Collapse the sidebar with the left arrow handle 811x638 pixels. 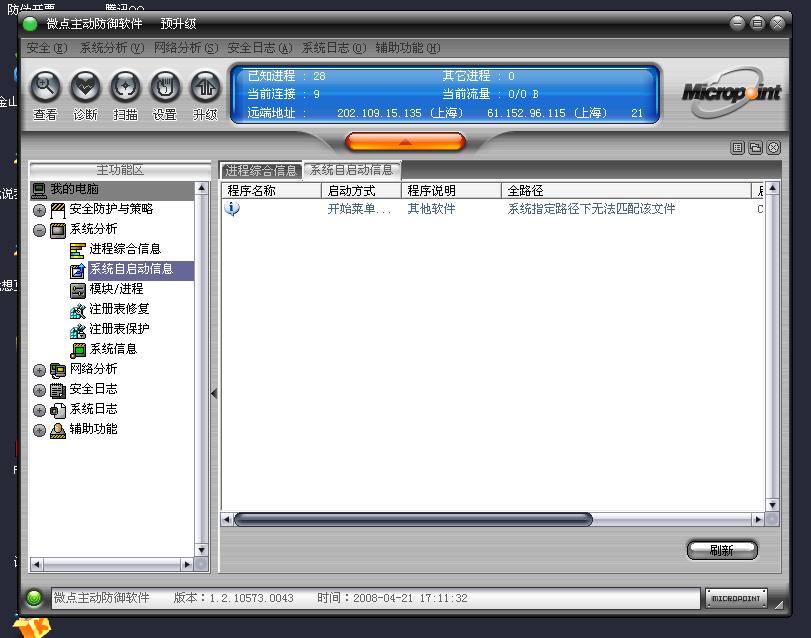pyautogui.click(x=214, y=393)
